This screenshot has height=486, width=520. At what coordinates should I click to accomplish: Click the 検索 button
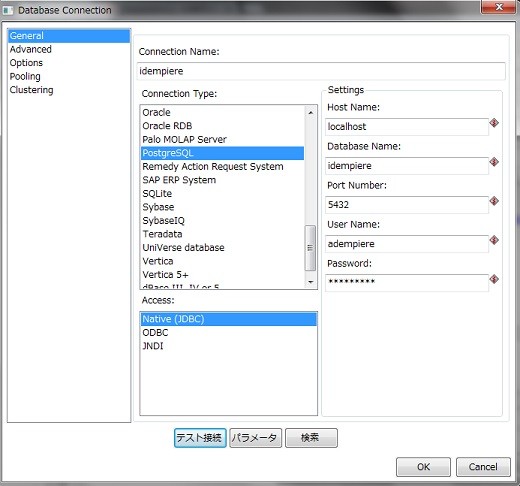pyautogui.click(x=311, y=438)
